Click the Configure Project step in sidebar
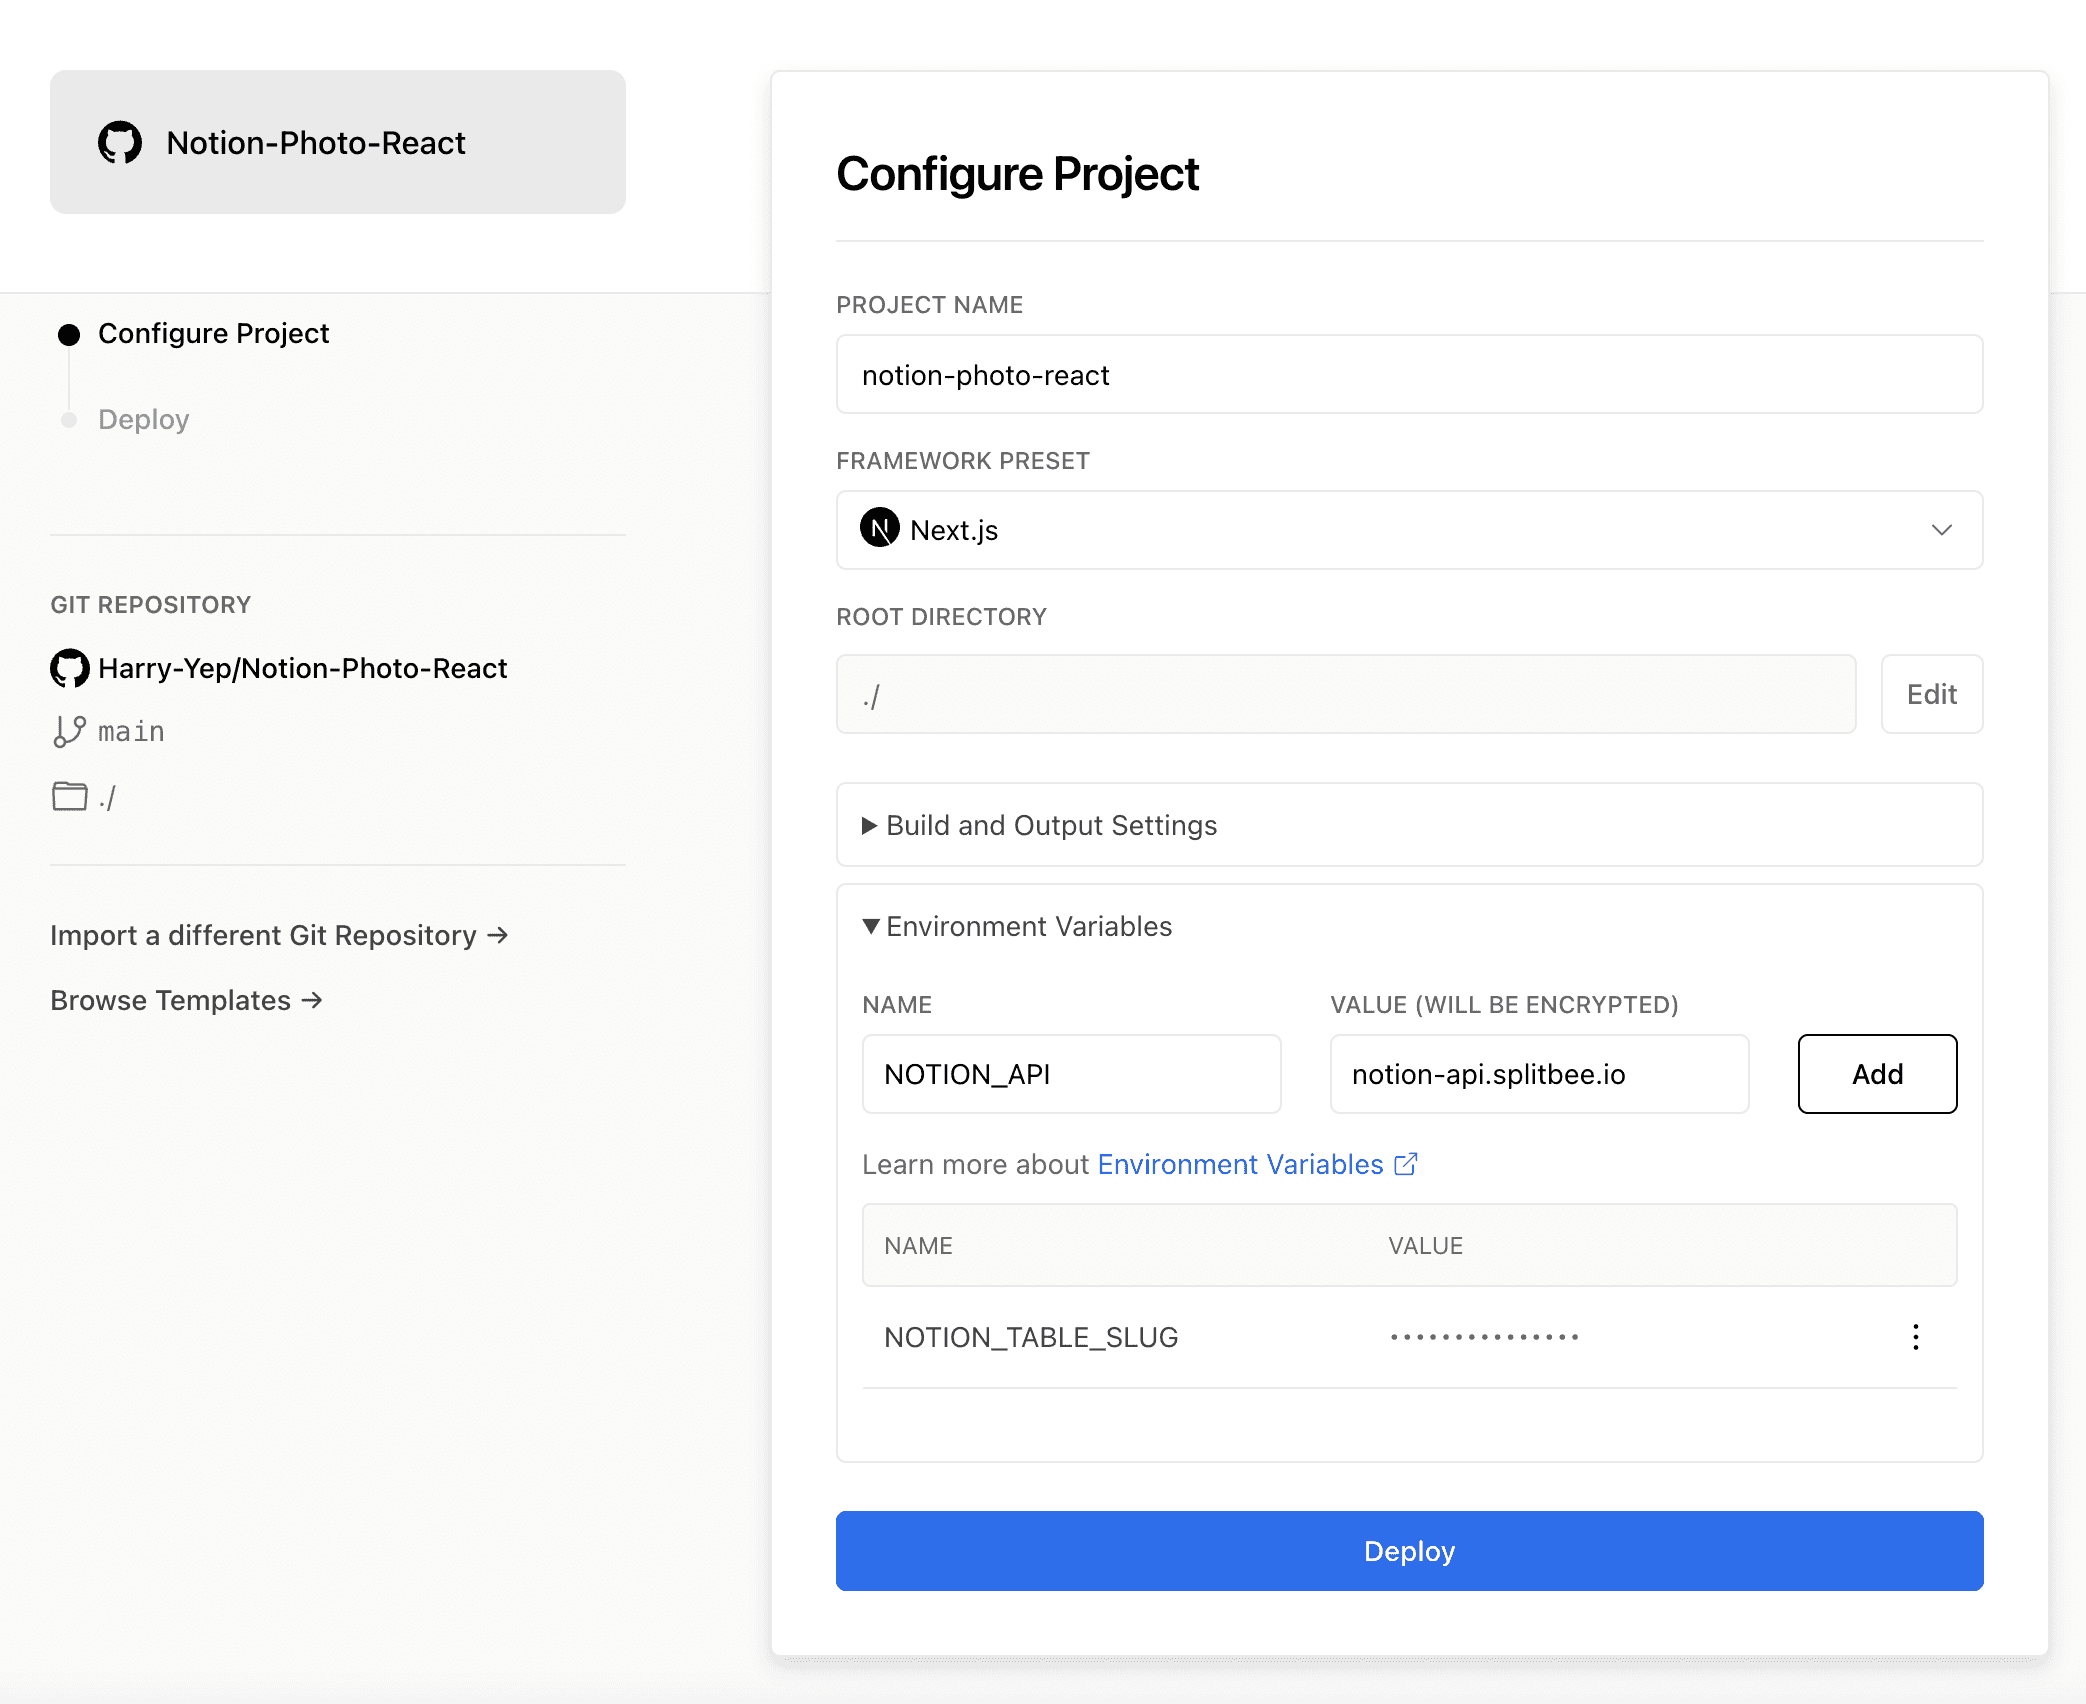 coord(213,331)
